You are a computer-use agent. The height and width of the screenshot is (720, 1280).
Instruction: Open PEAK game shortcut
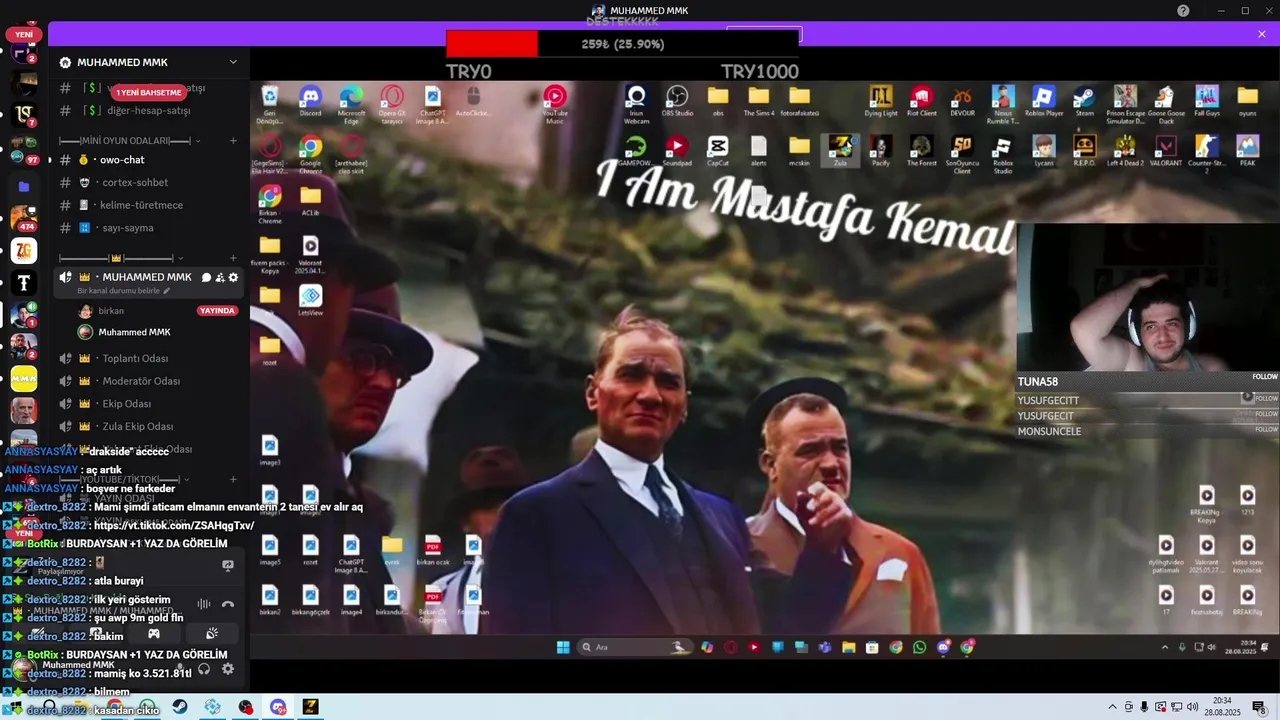1247,150
